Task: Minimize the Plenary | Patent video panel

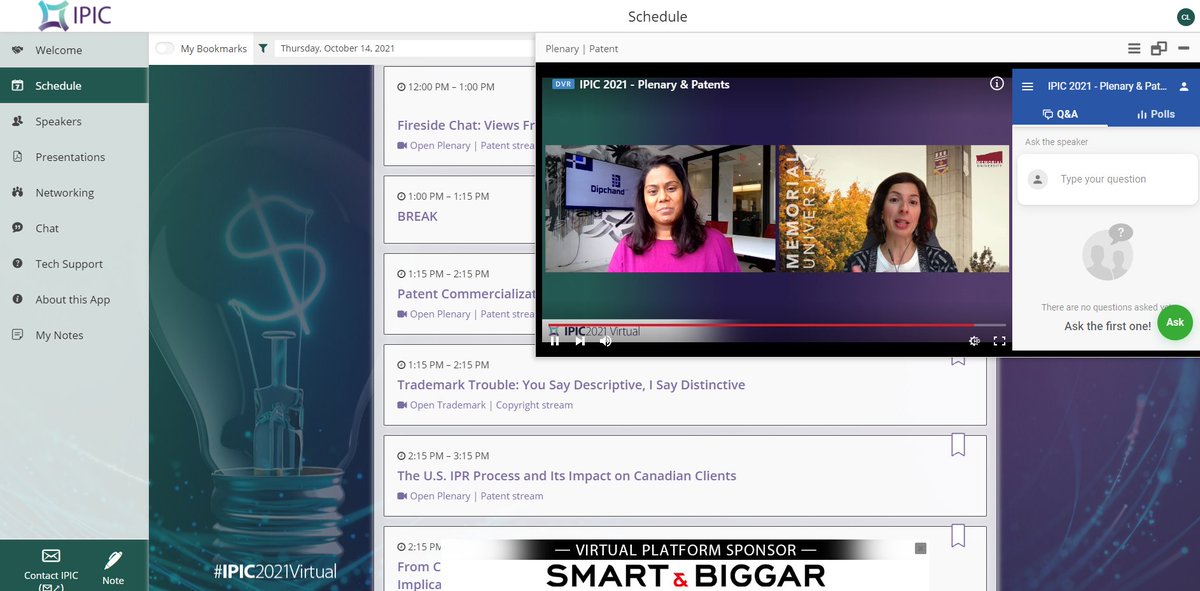Action: click(1184, 48)
